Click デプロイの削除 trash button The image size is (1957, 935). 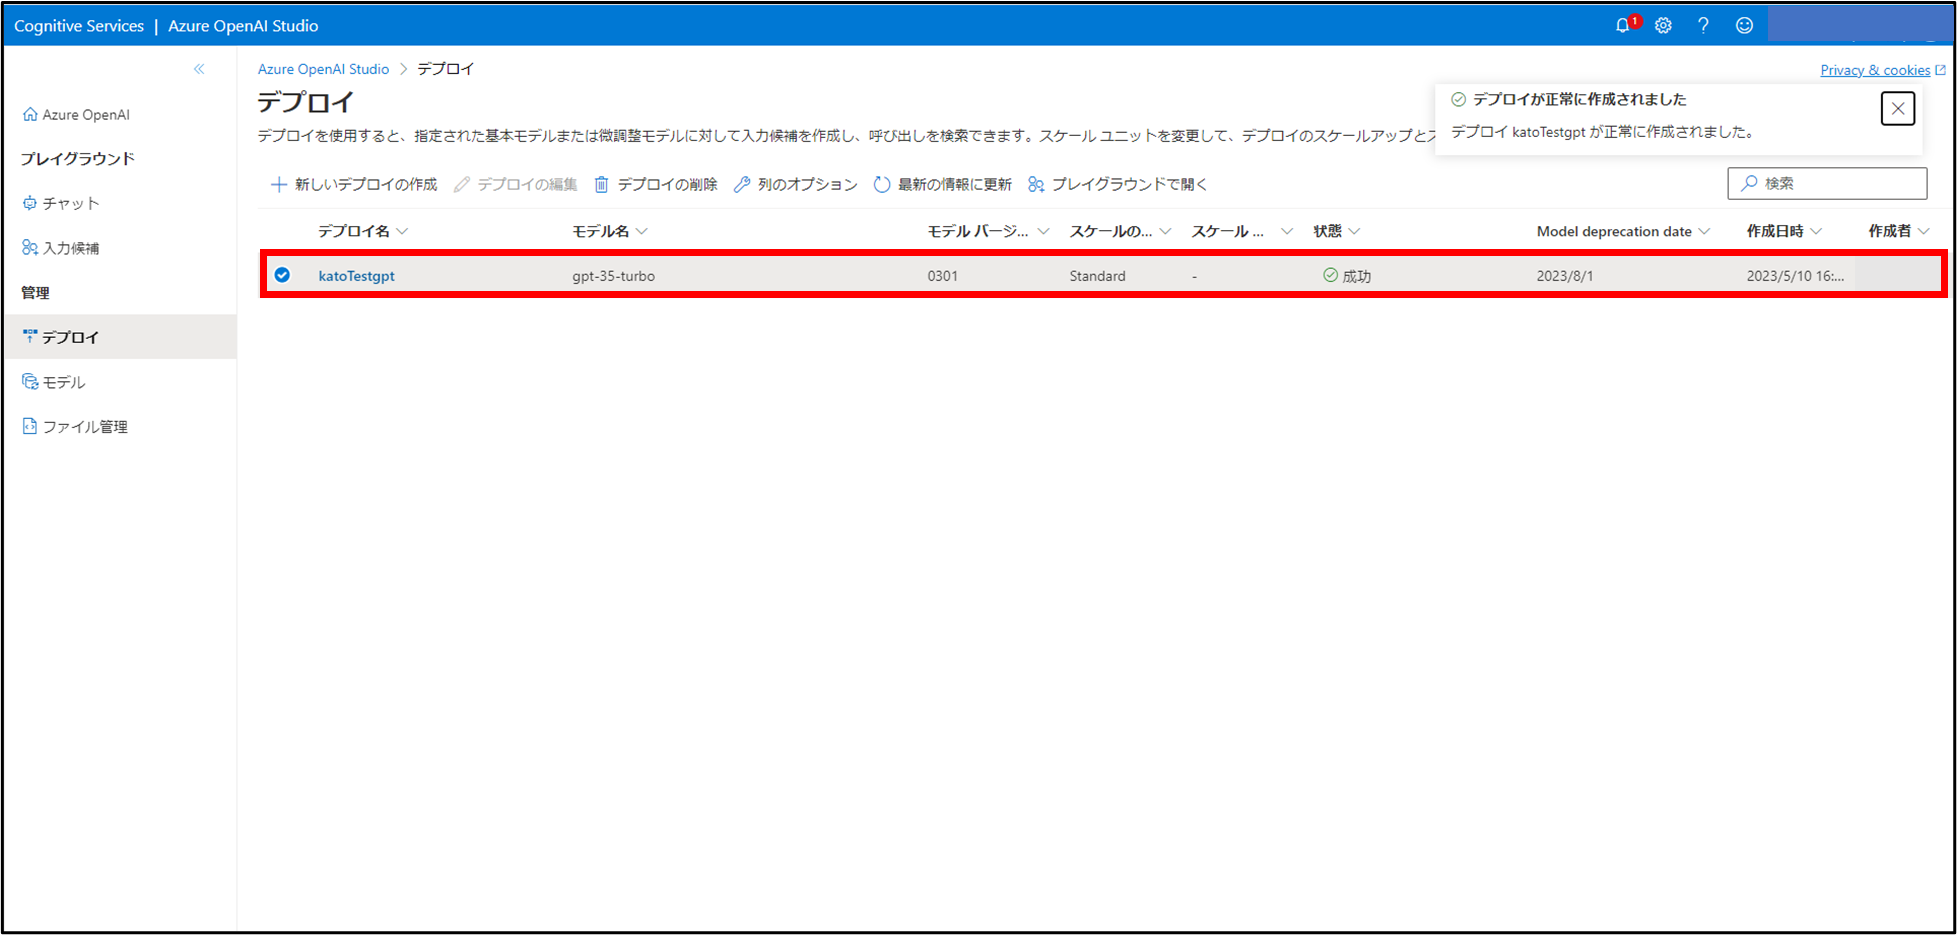click(x=656, y=184)
